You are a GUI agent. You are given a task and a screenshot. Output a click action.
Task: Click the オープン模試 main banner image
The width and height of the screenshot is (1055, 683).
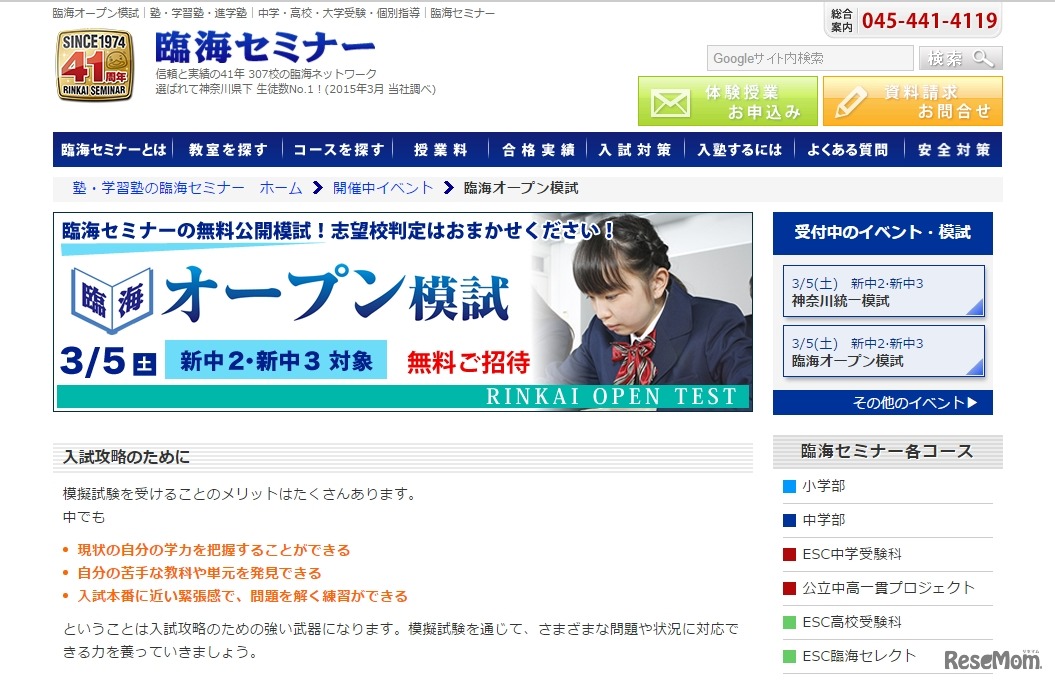pos(402,312)
